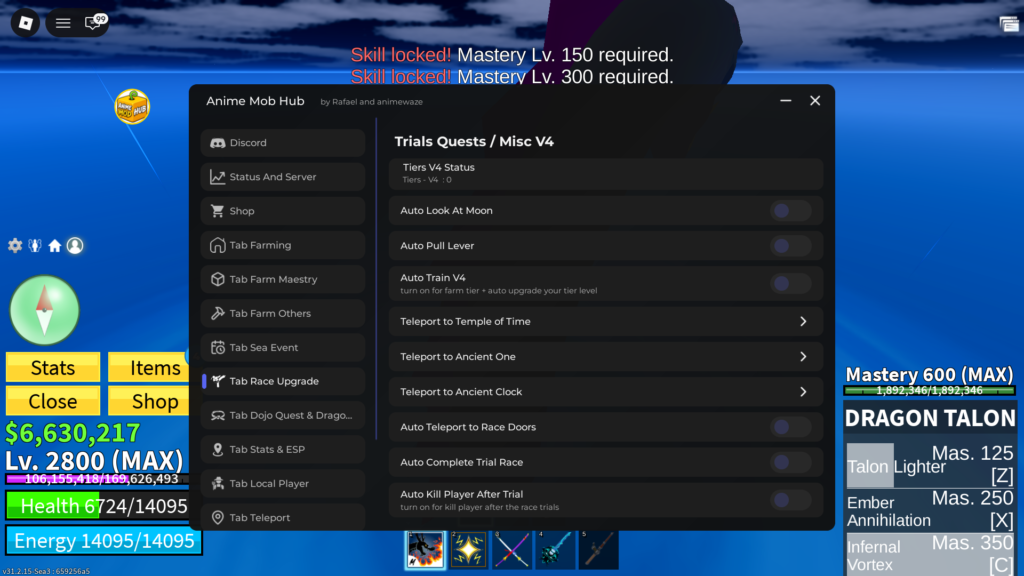Select Dragon Talon in hotbar slot 1
The image size is (1024, 576).
click(x=425, y=549)
